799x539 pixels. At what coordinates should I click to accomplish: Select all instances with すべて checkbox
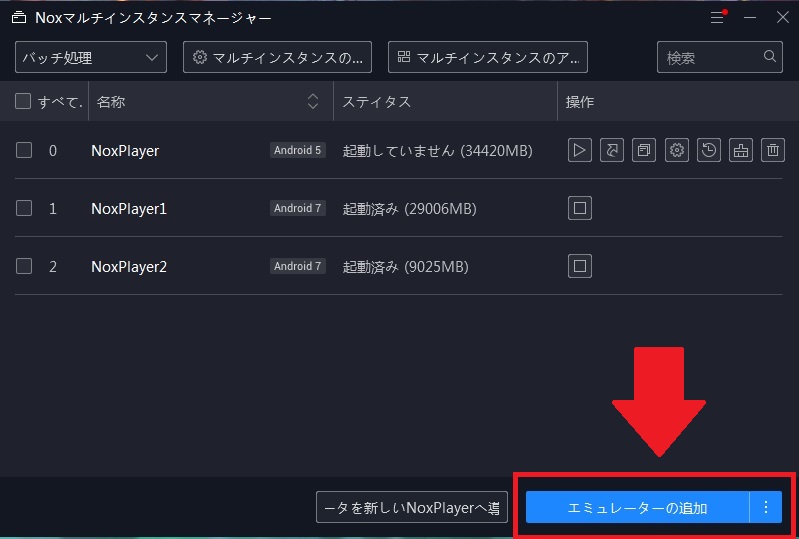[23, 101]
